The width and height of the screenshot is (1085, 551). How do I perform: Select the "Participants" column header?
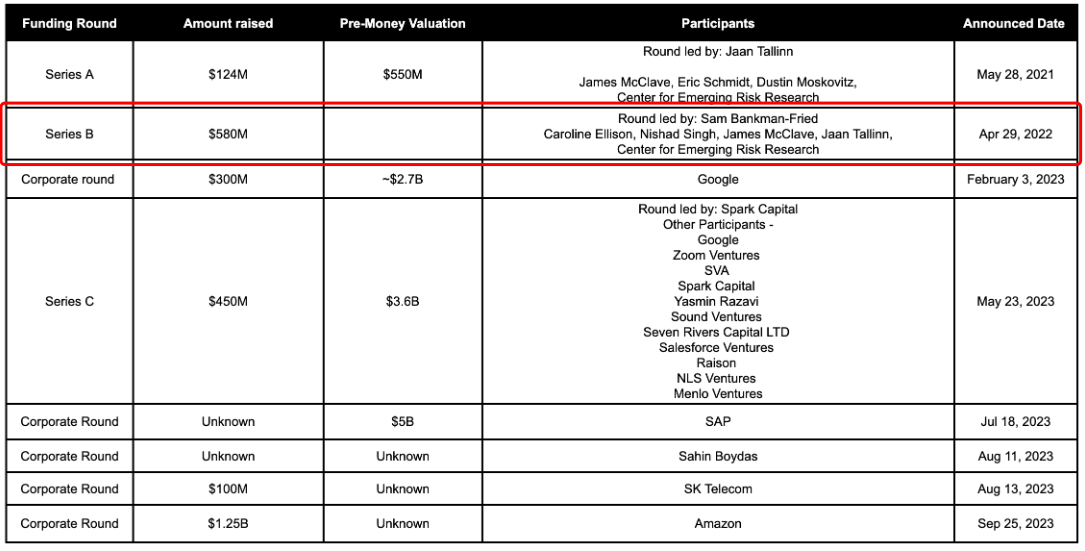click(x=717, y=24)
